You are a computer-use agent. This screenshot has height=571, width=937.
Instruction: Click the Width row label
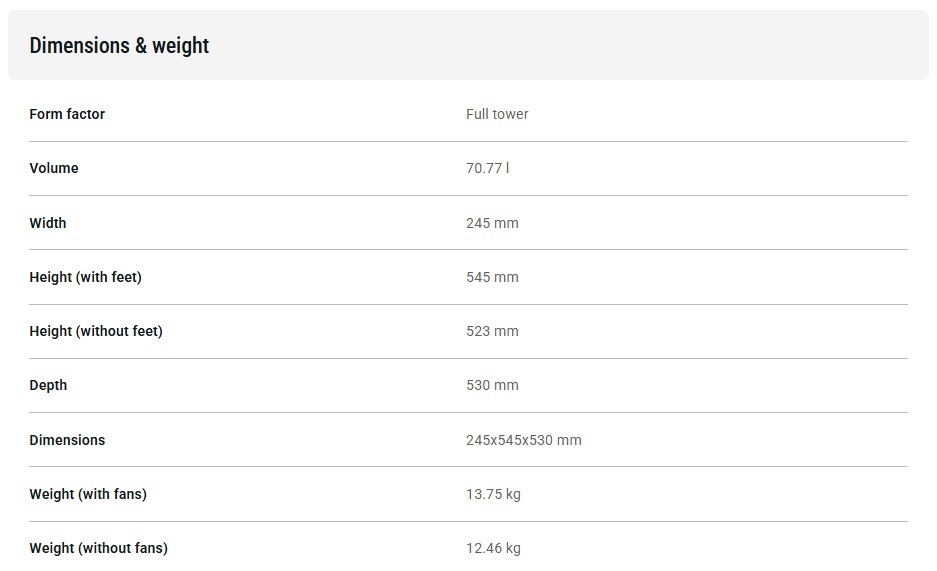pyautogui.click(x=48, y=223)
